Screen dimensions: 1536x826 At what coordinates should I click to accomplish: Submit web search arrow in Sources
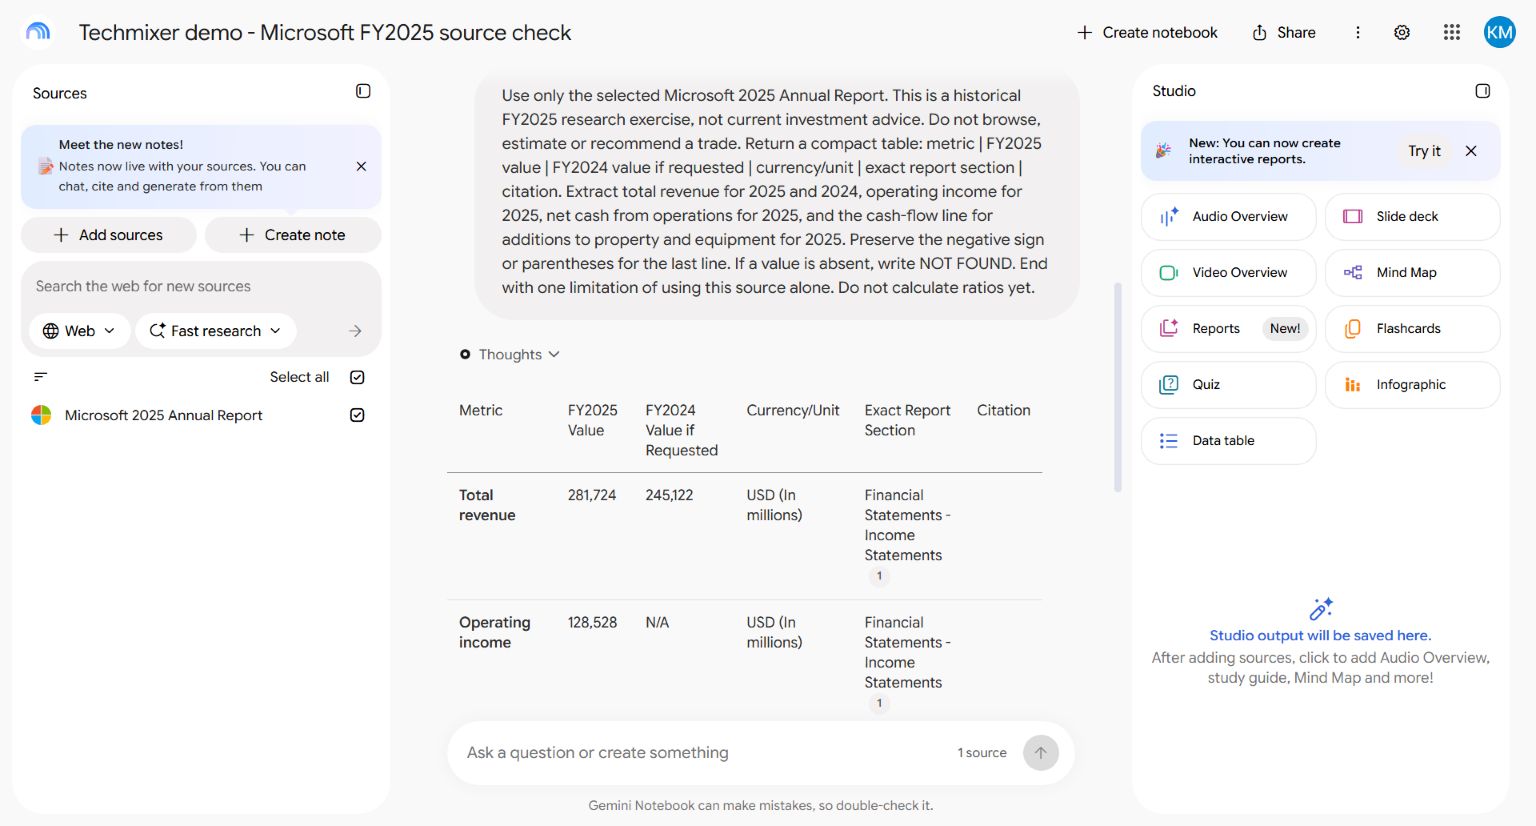355,331
